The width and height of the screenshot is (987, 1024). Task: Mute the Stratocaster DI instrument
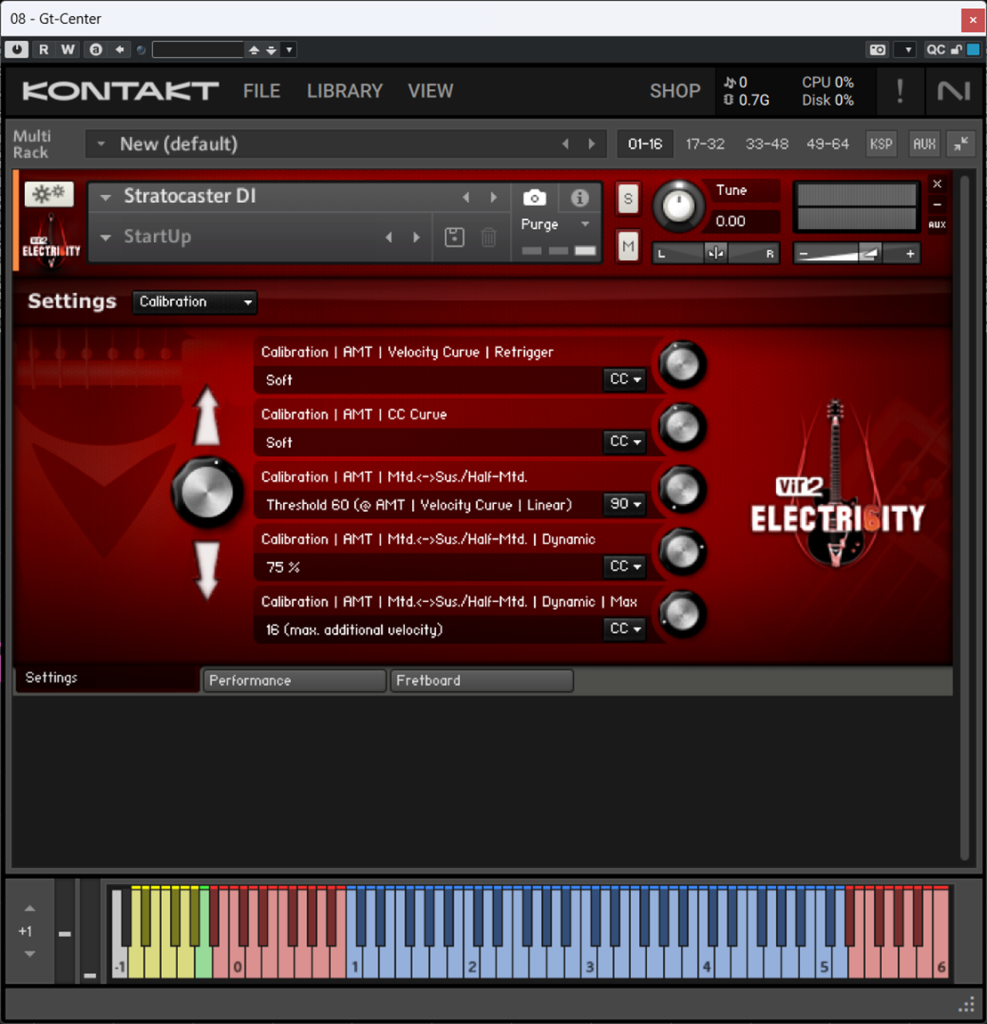[x=628, y=245]
